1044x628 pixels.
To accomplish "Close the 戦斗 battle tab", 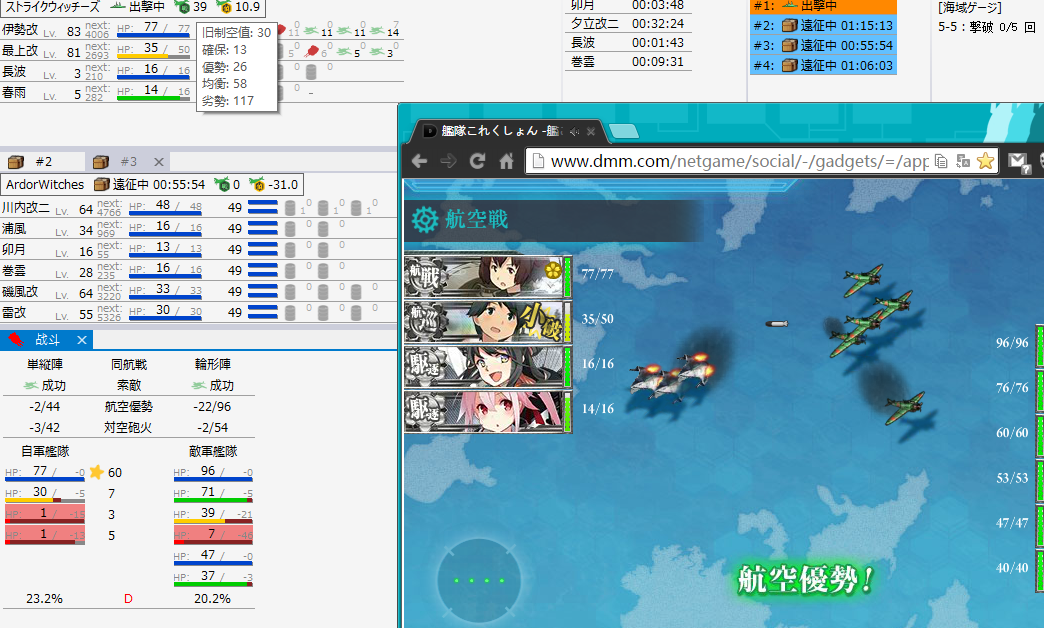I will click(x=81, y=340).
